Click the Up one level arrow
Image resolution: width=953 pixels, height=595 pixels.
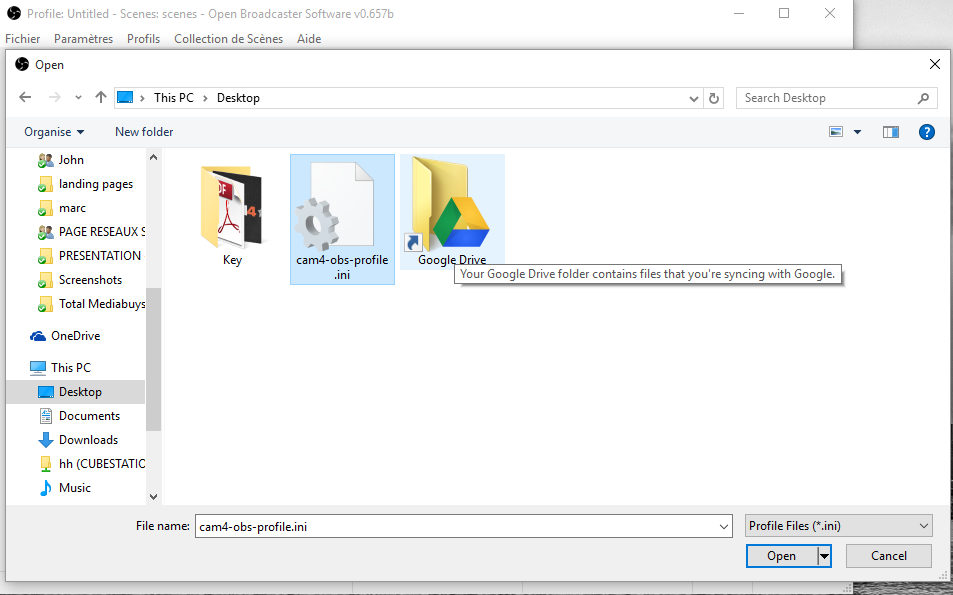click(100, 98)
